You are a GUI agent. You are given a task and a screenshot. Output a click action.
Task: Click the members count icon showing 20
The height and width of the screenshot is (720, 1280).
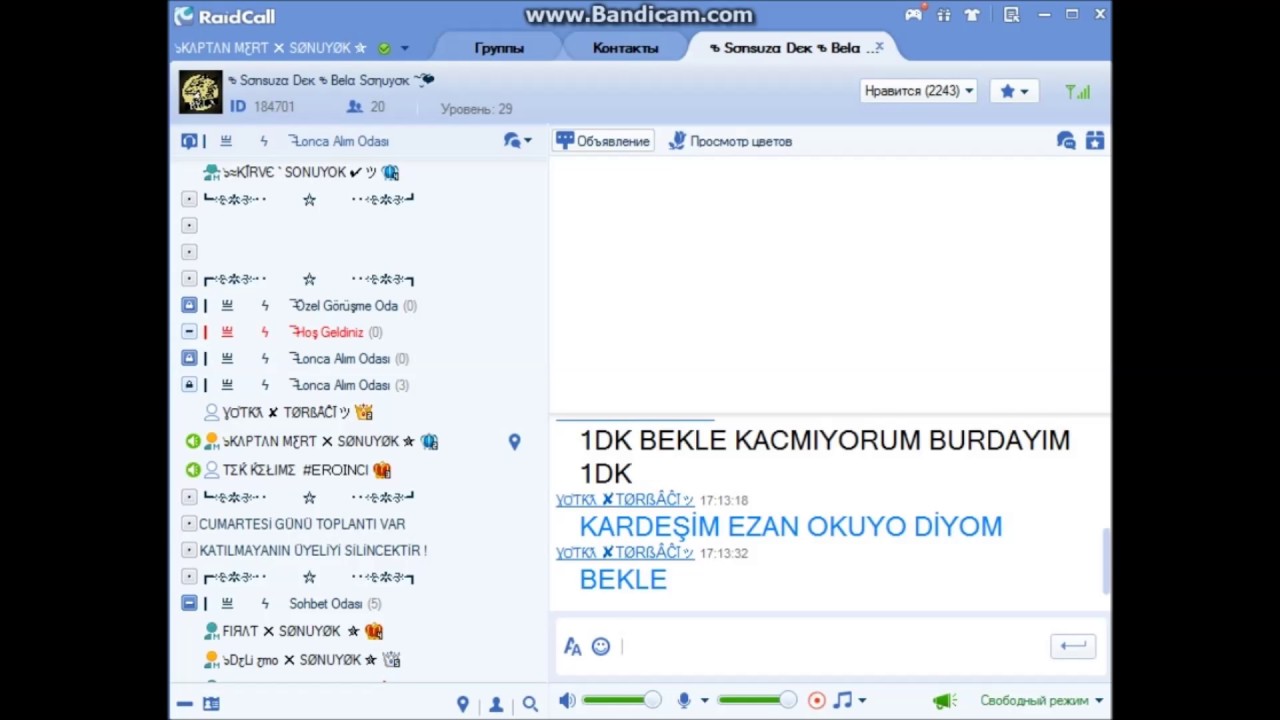354,107
